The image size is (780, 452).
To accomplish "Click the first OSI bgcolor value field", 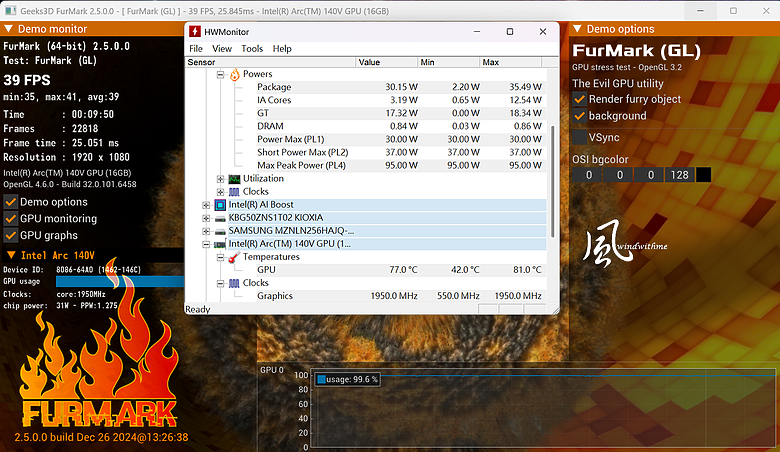I will pos(587,175).
